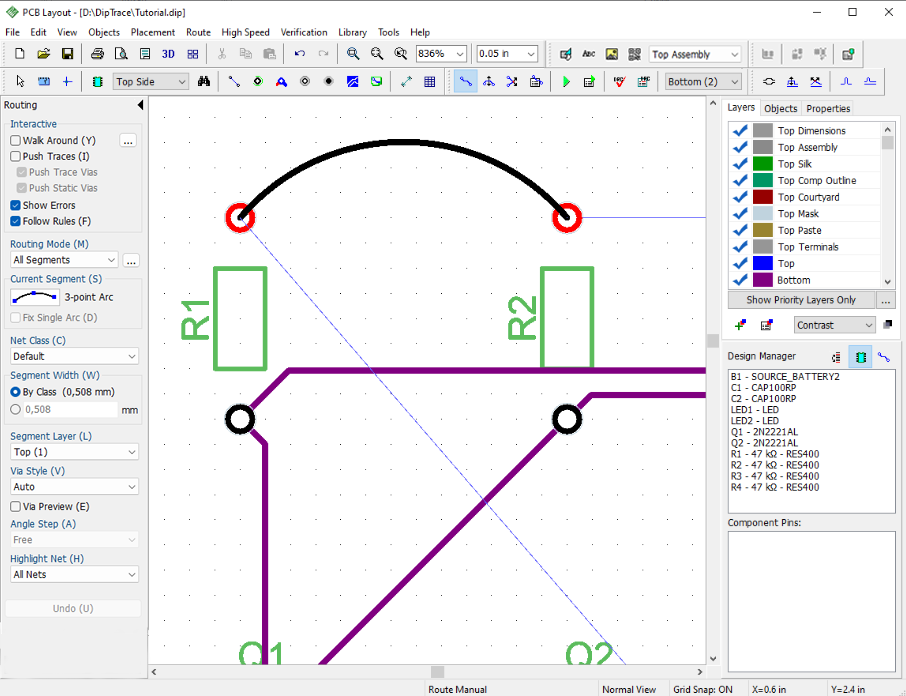Toggle the manual route trace tool
Image resolution: width=906 pixels, height=696 pixels.
pyautogui.click(x=465, y=81)
